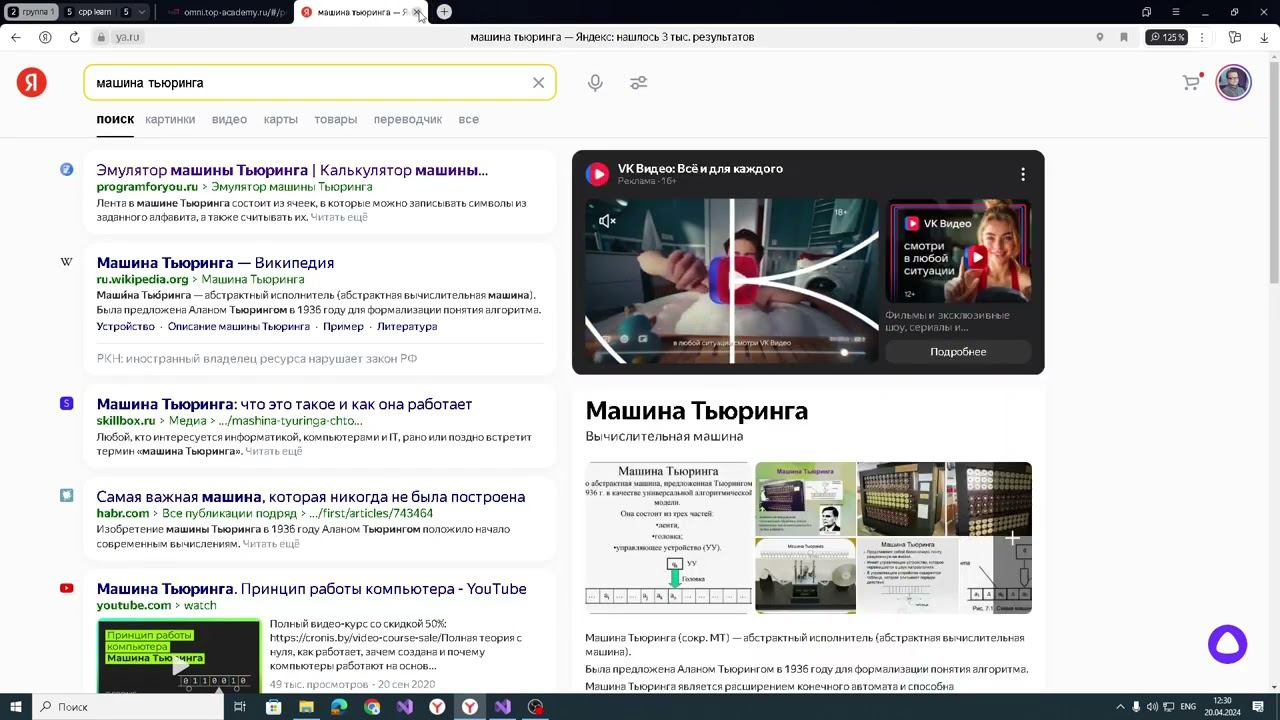Screen dimensions: 1280x720
Task: Open the Wikipedia 'Литература' sublink
Action: (x=407, y=327)
